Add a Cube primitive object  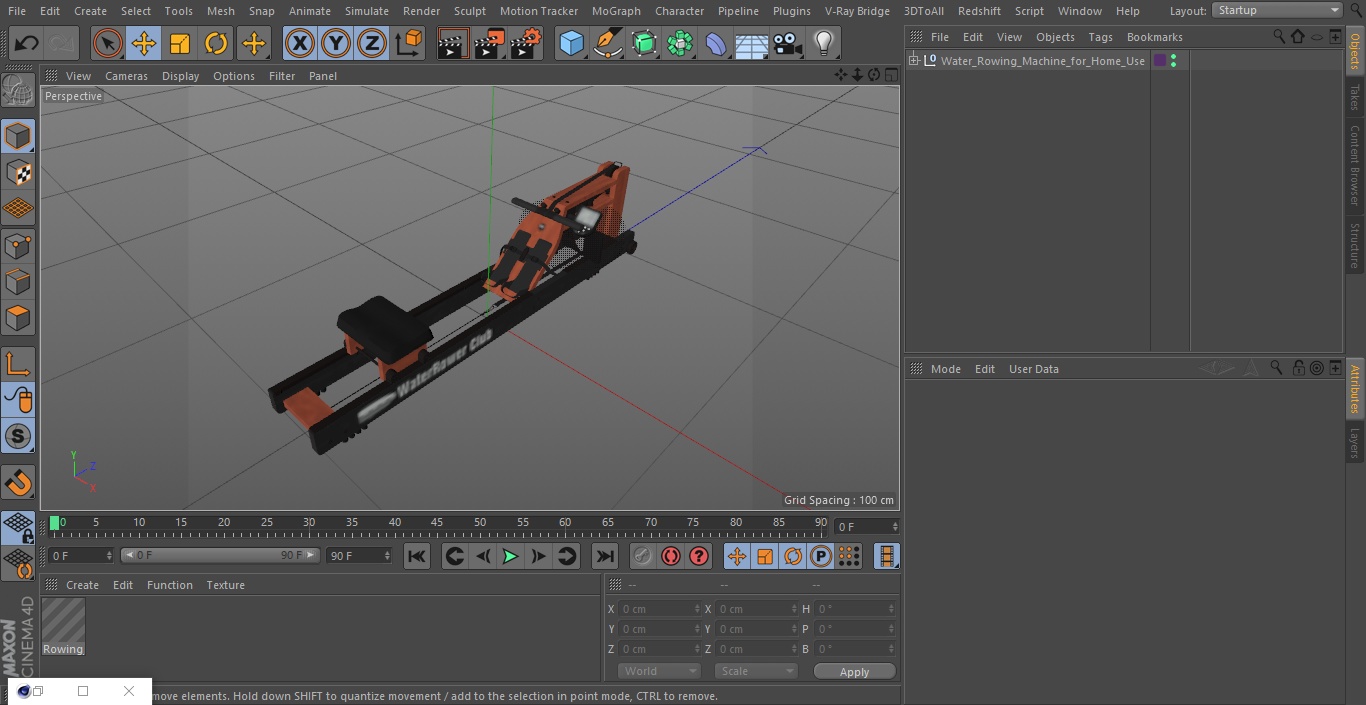[572, 43]
